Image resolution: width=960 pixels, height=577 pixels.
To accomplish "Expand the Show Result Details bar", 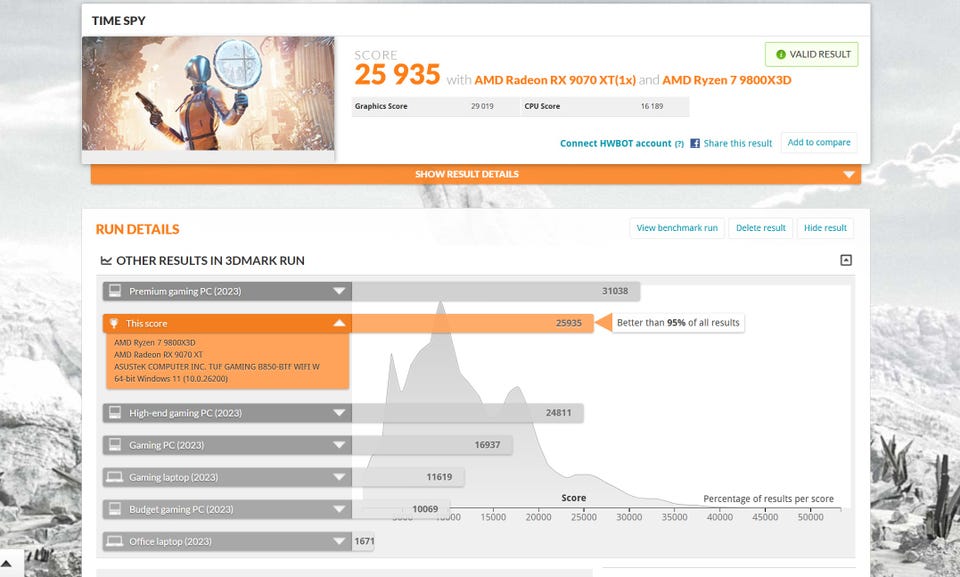I will tap(476, 174).
